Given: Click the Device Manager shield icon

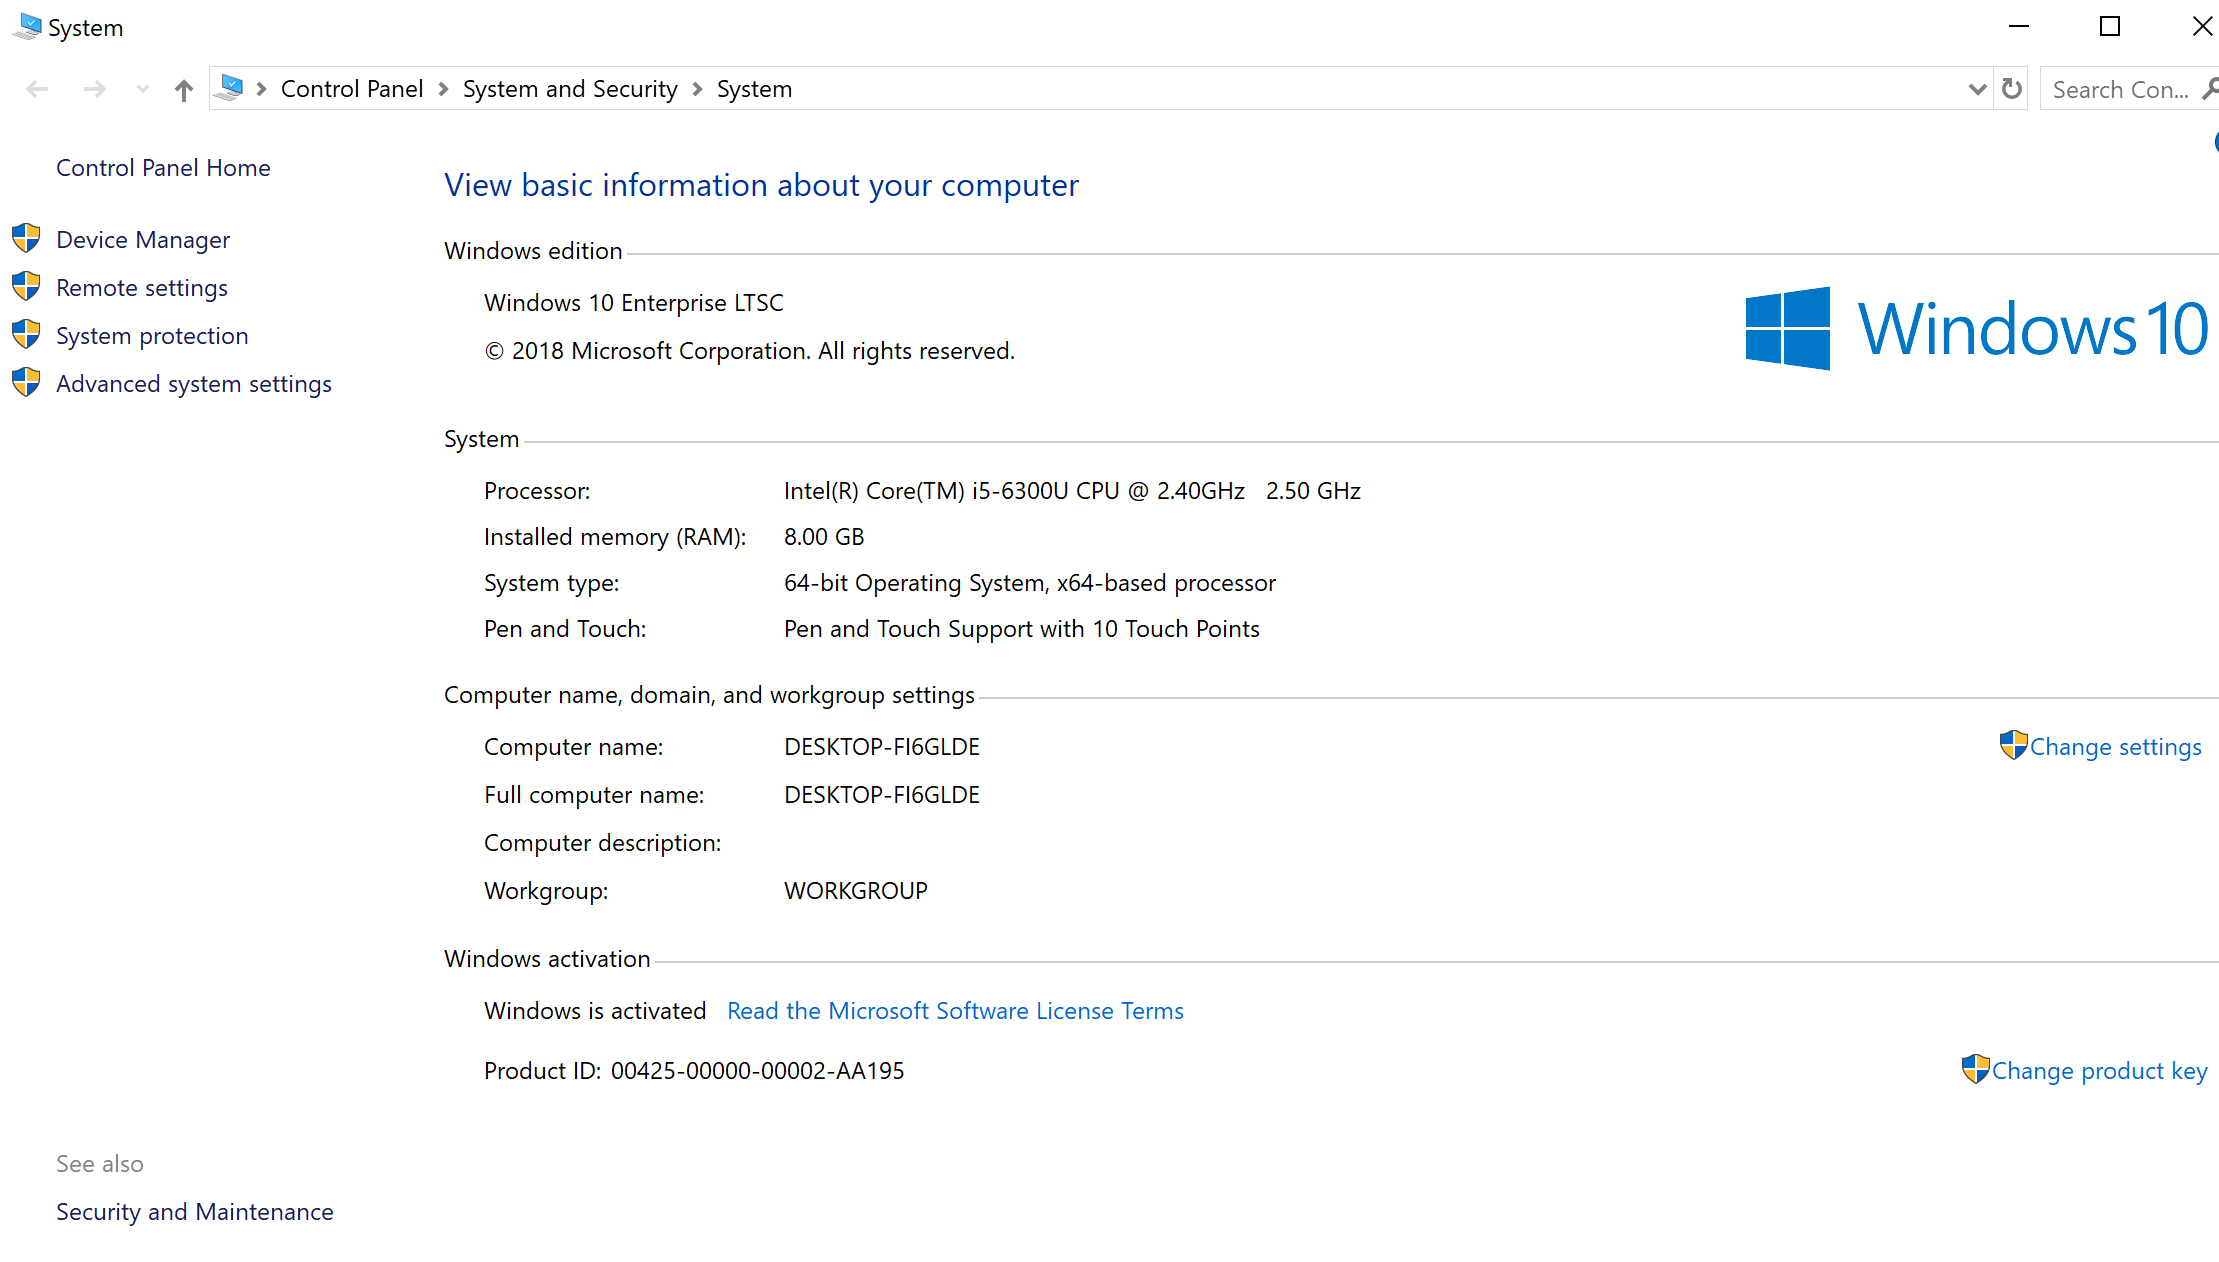Looking at the screenshot, I should 26,239.
